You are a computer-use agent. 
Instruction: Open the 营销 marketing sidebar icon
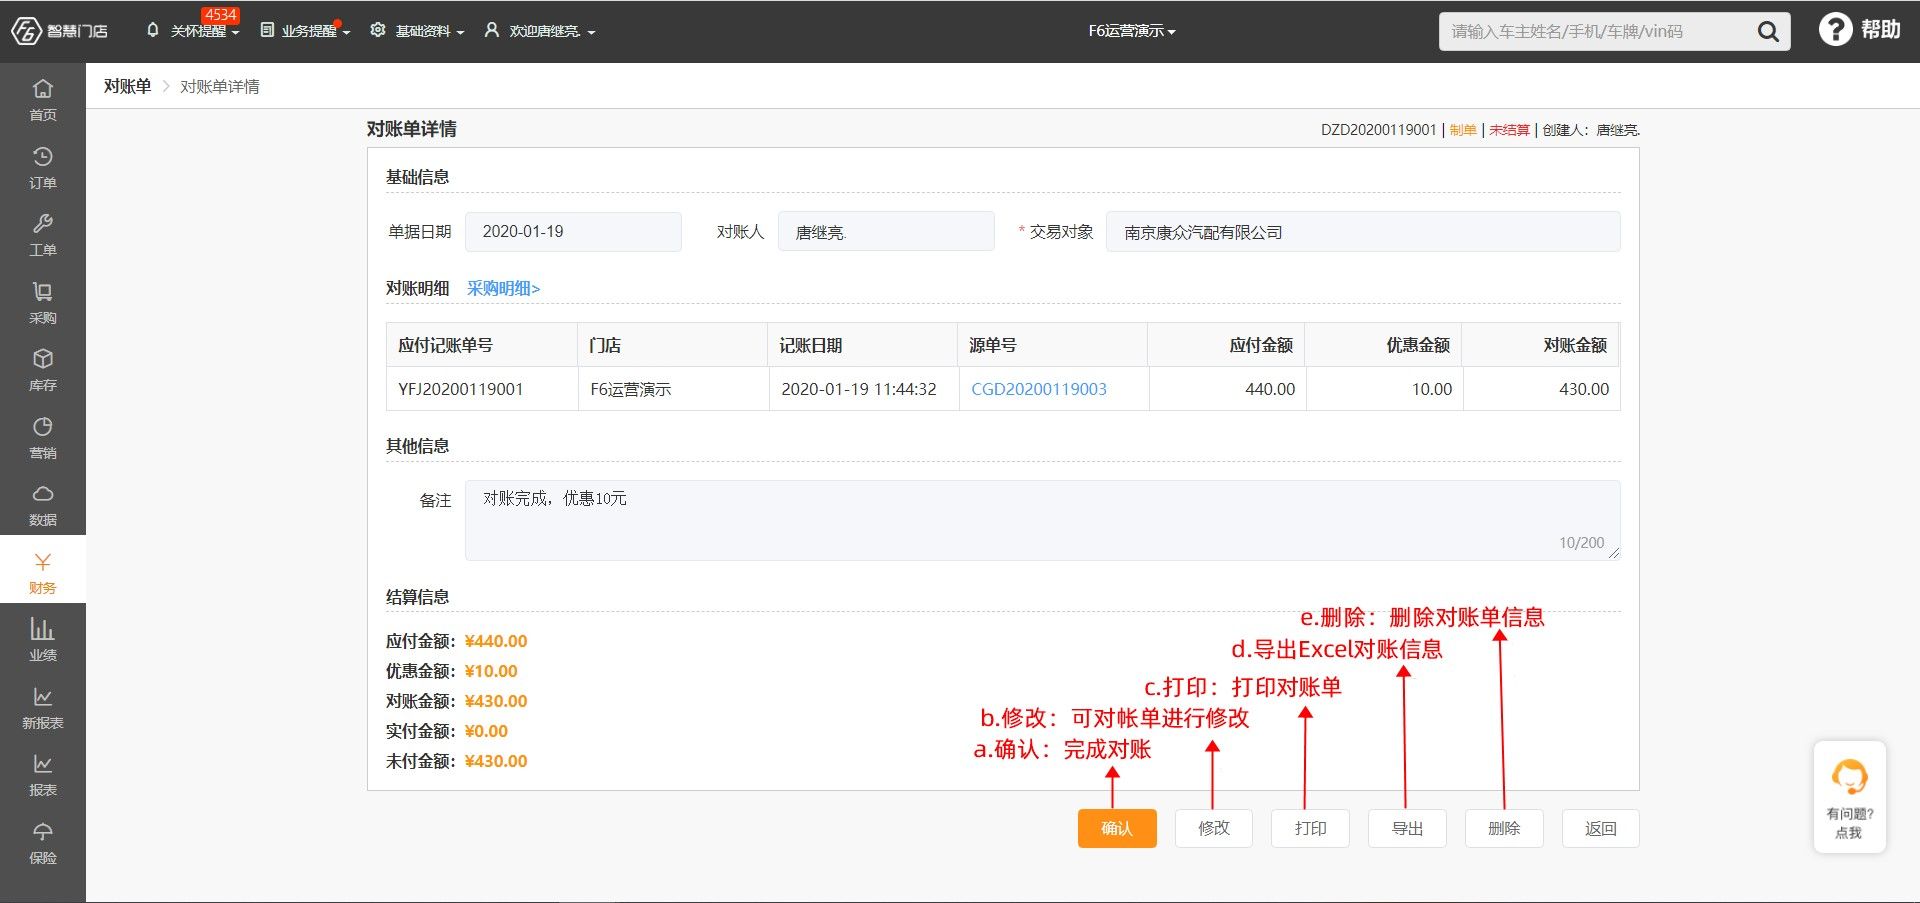click(x=43, y=426)
